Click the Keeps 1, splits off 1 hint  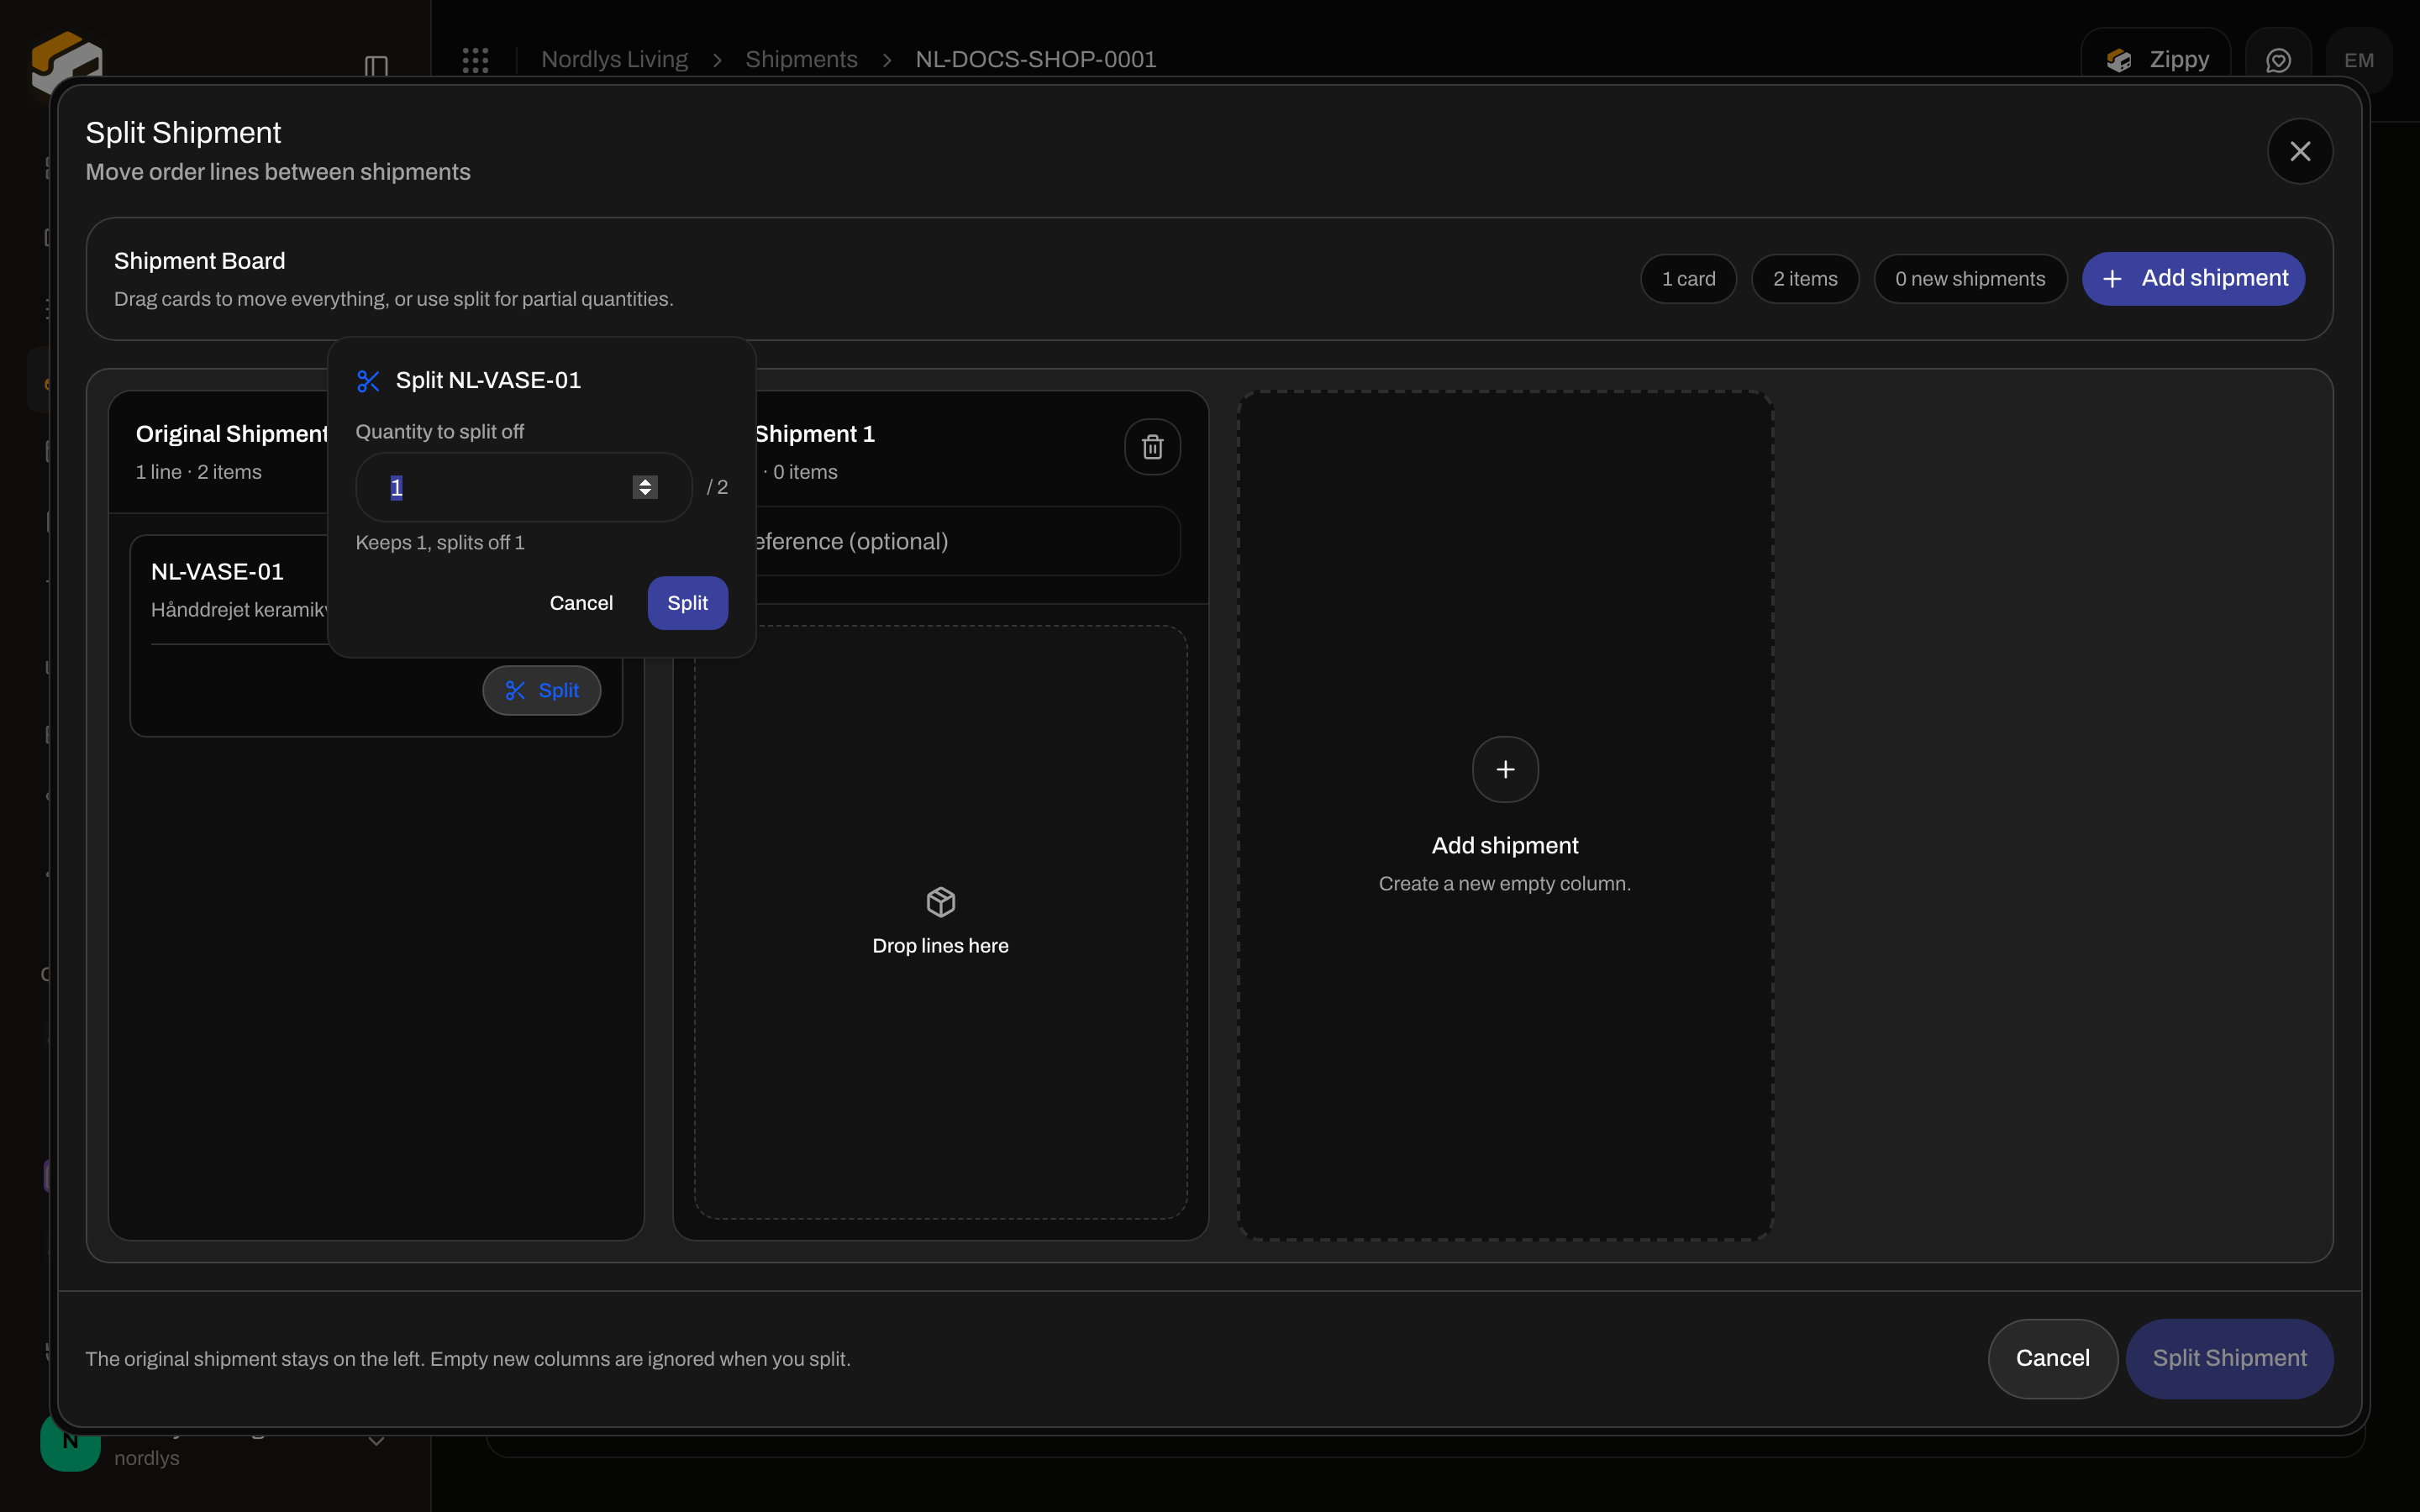[x=440, y=543]
